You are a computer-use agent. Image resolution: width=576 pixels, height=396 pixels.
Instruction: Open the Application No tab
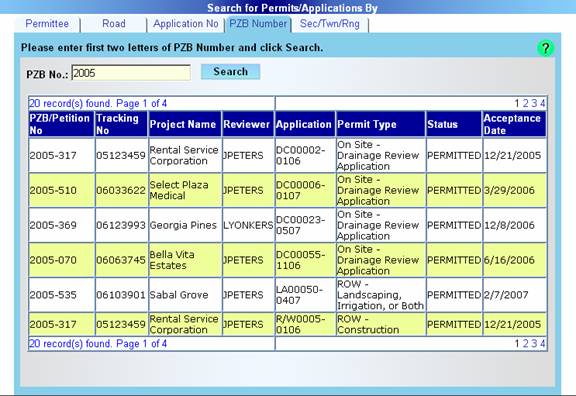(186, 24)
